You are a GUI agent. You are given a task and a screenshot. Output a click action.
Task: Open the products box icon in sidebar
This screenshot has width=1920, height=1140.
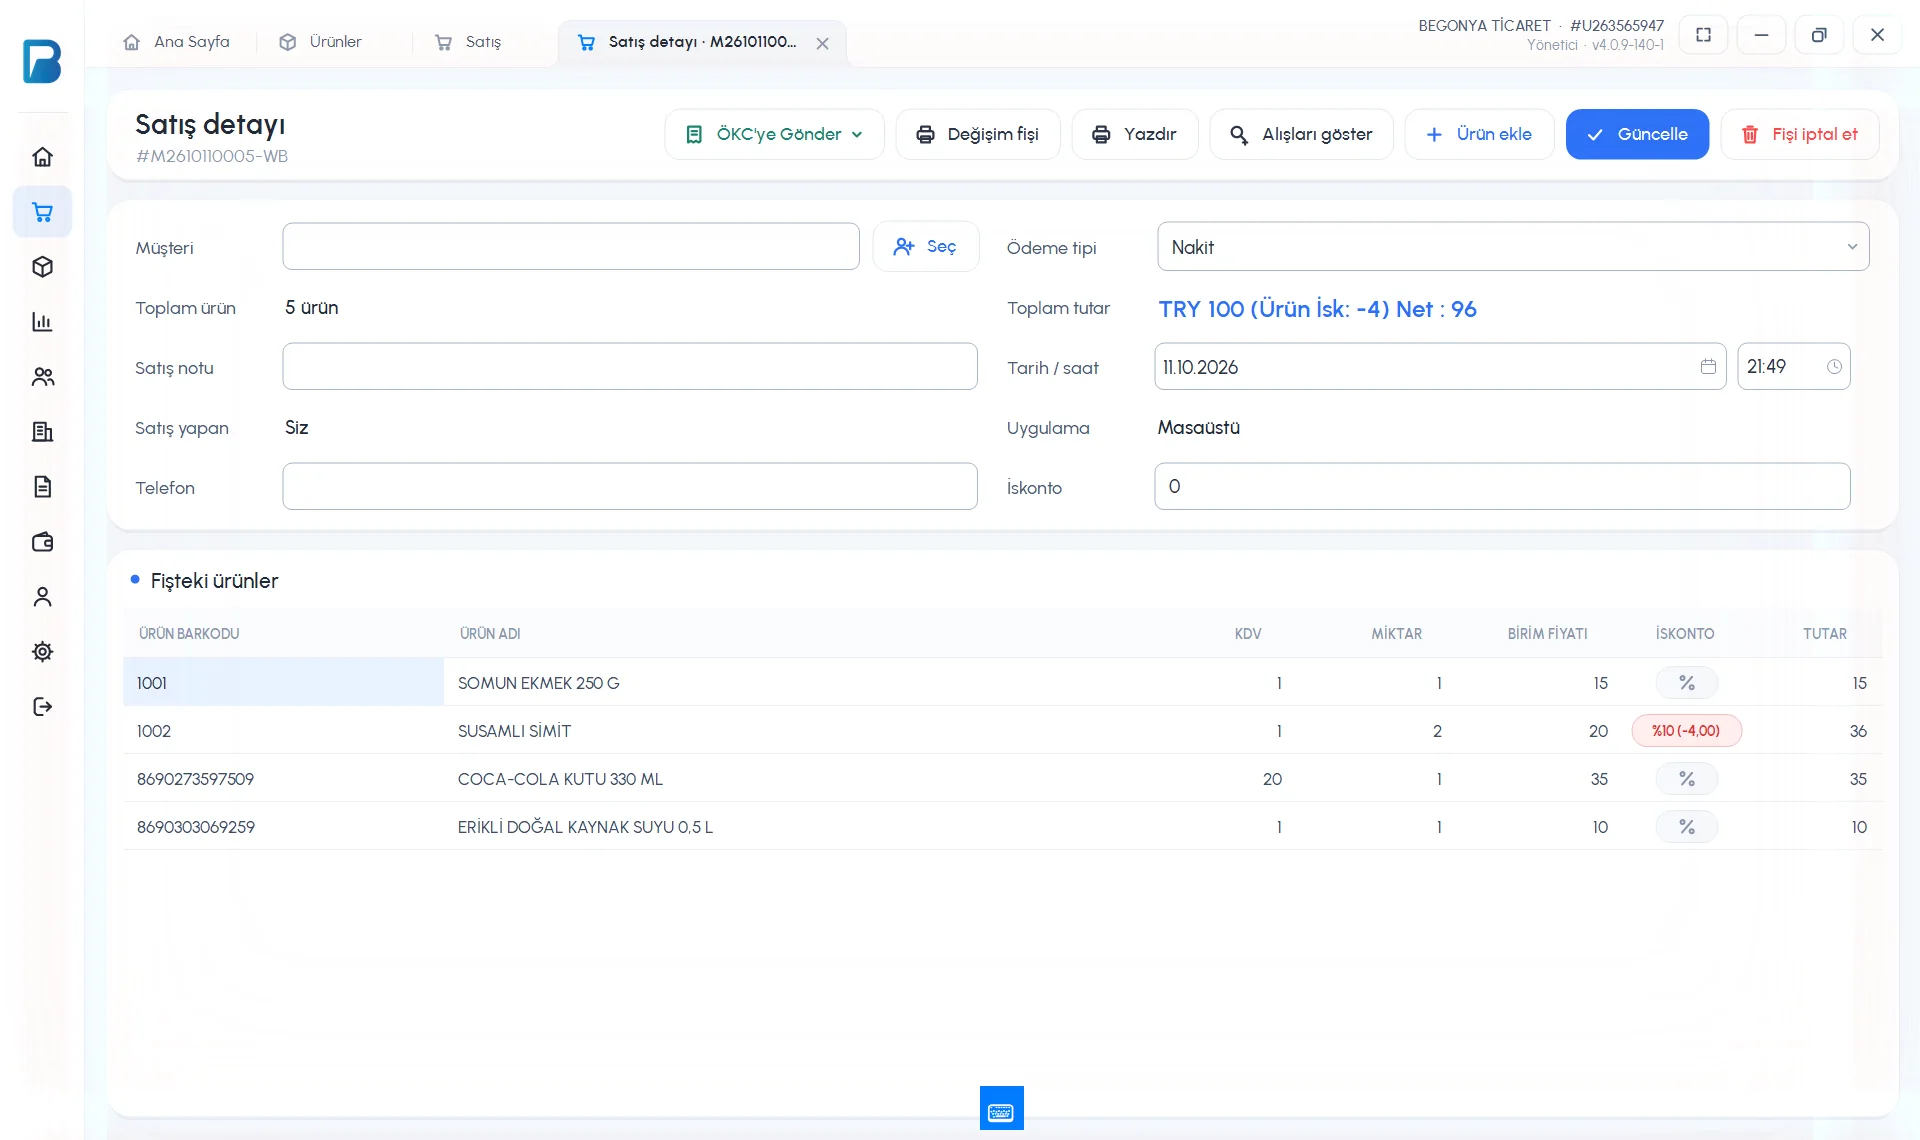[42, 267]
